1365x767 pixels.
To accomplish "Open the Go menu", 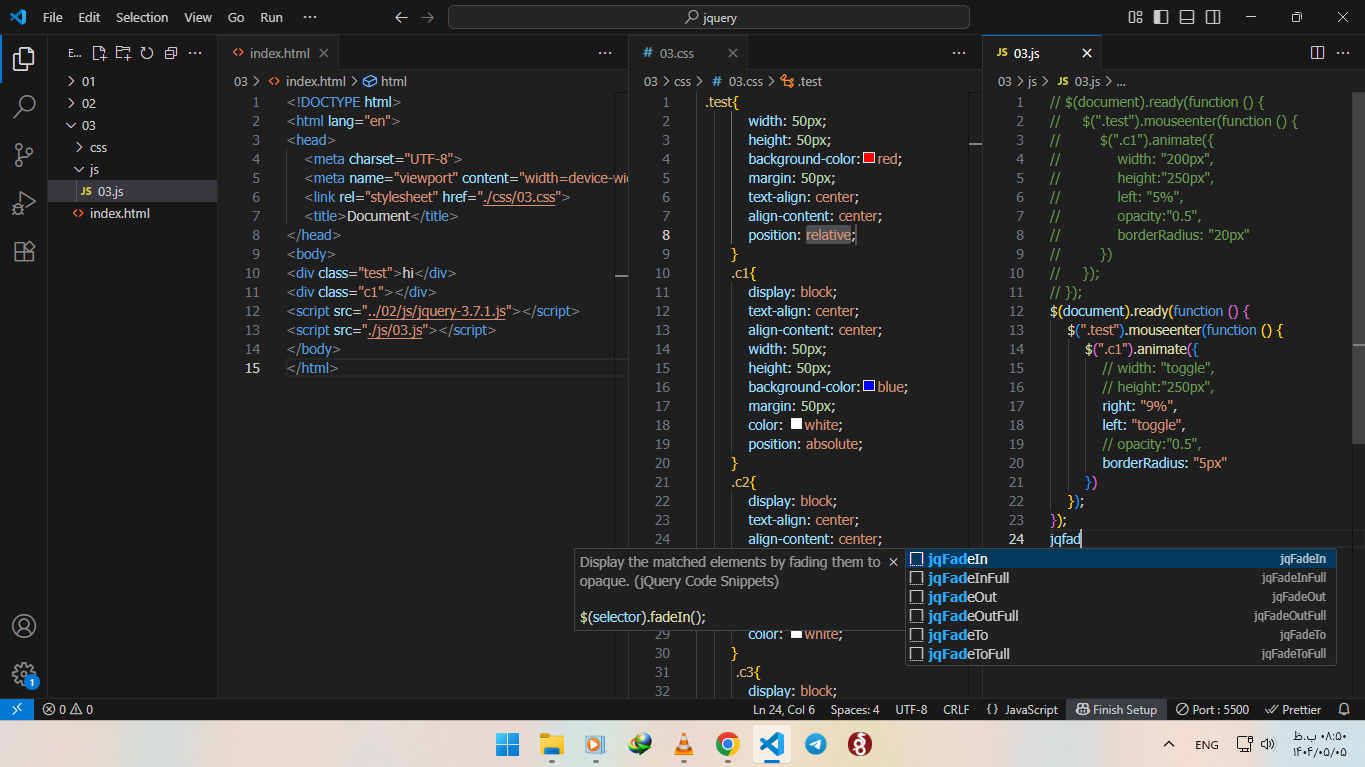I will point(236,17).
